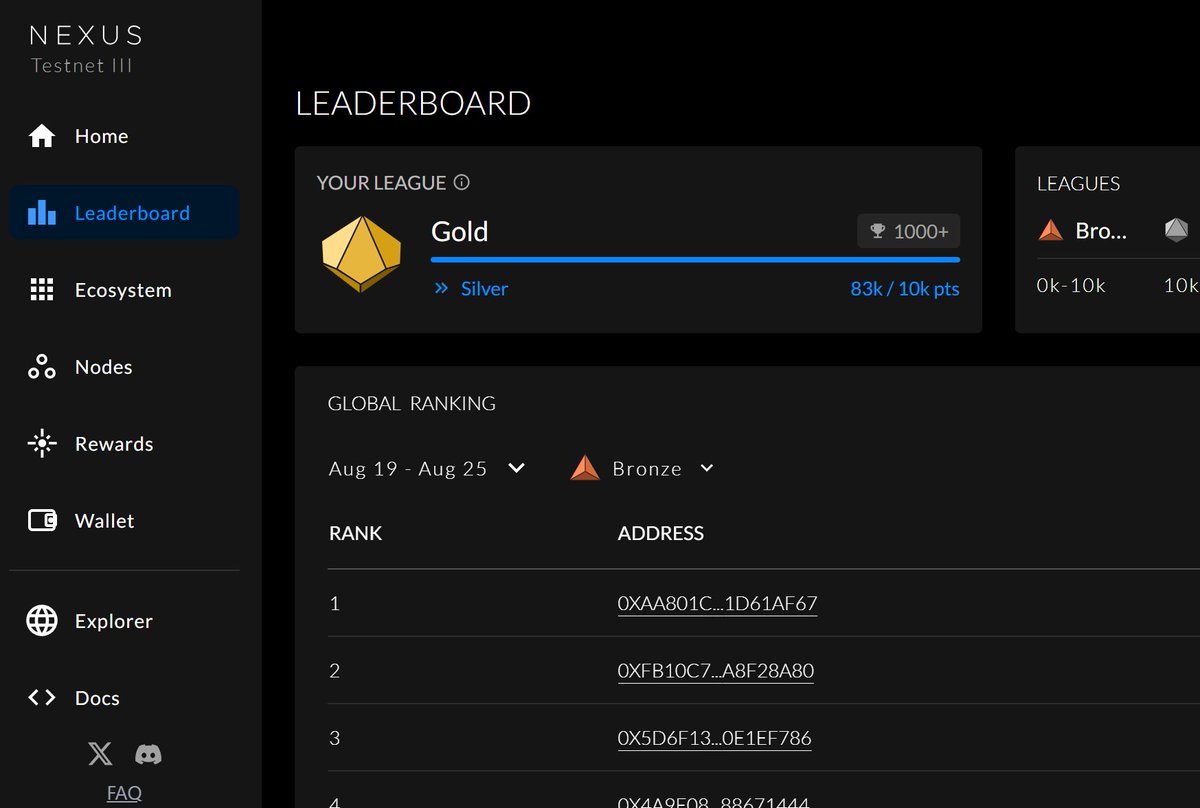The image size is (1200, 808).
Task: Open the Nodes menu item
Action: pos(124,367)
